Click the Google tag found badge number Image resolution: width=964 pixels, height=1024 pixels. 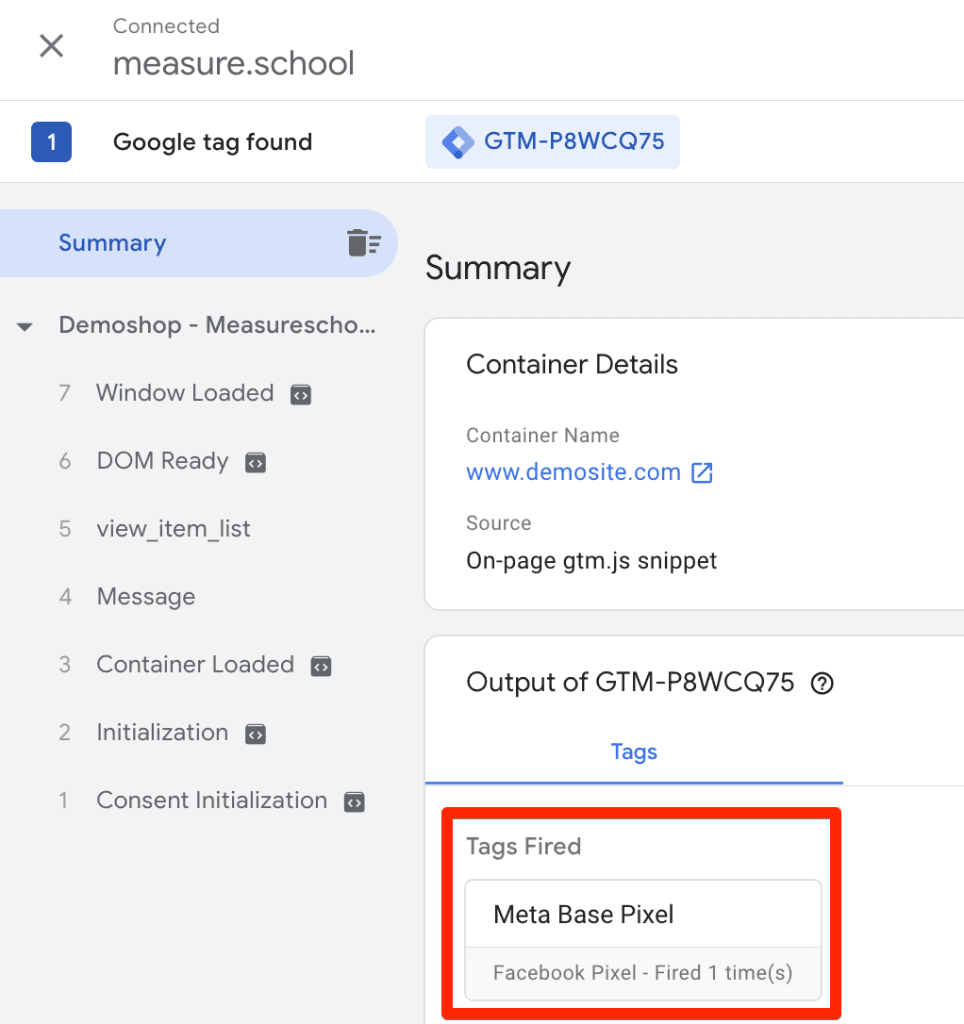tap(51, 142)
